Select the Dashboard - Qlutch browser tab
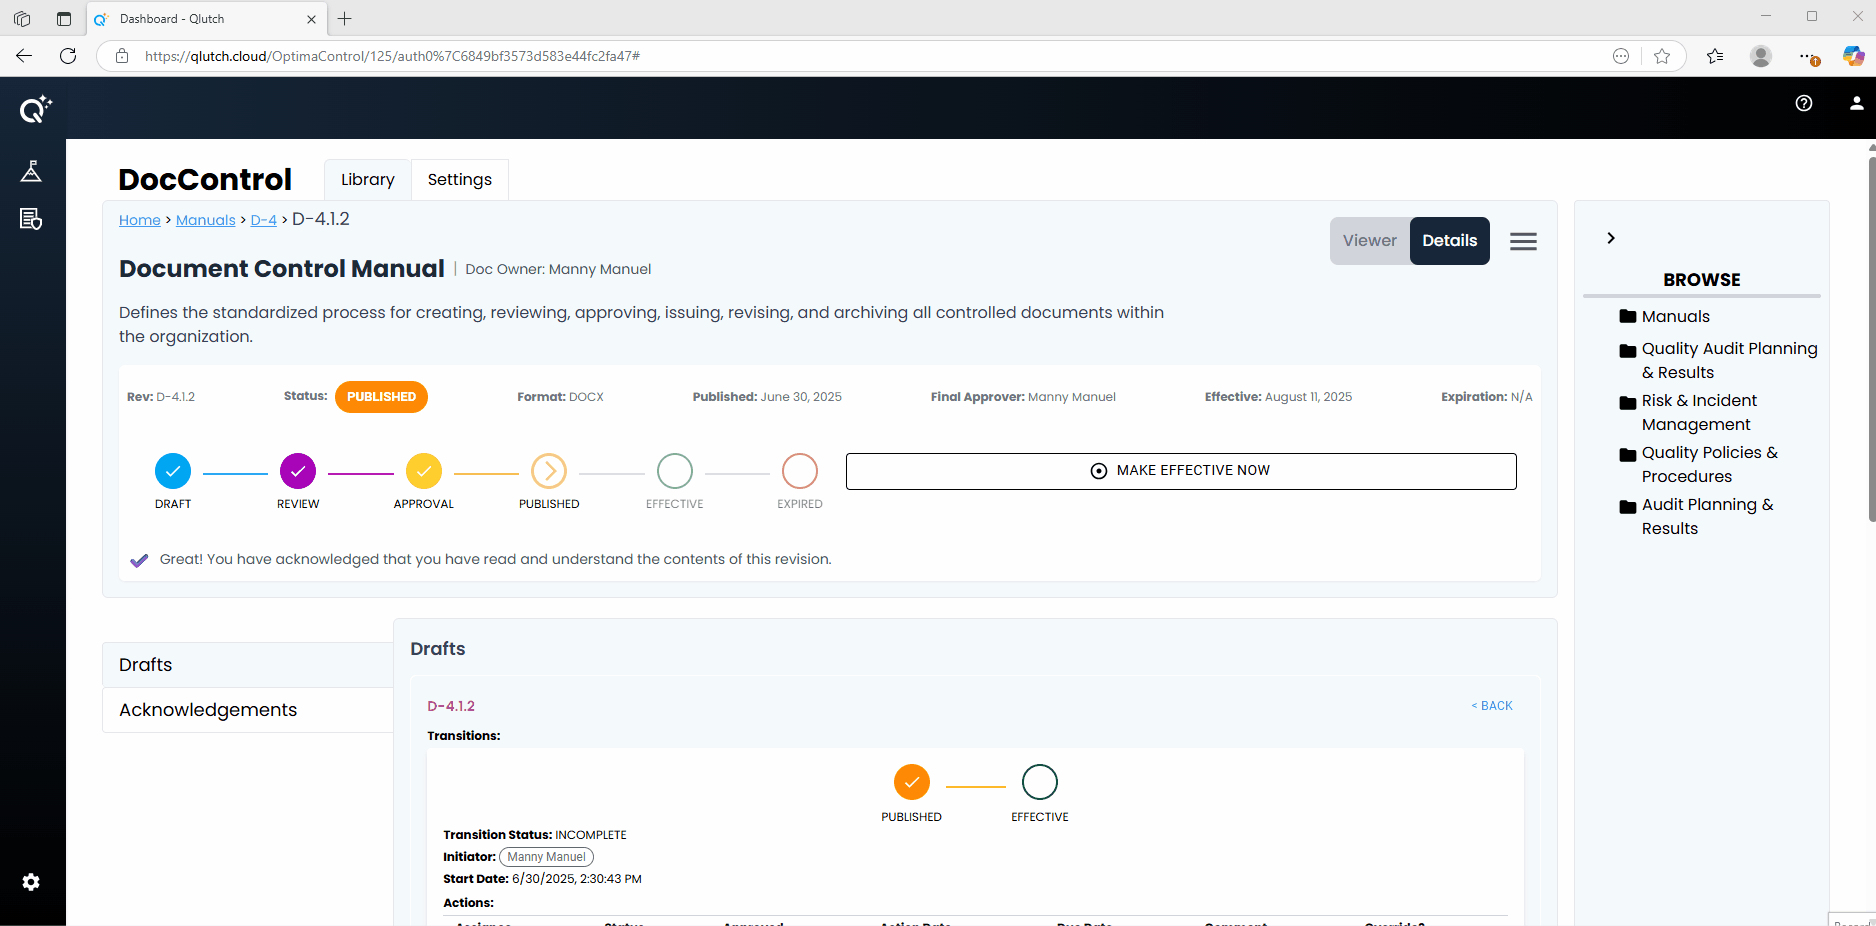The image size is (1876, 926). point(205,19)
